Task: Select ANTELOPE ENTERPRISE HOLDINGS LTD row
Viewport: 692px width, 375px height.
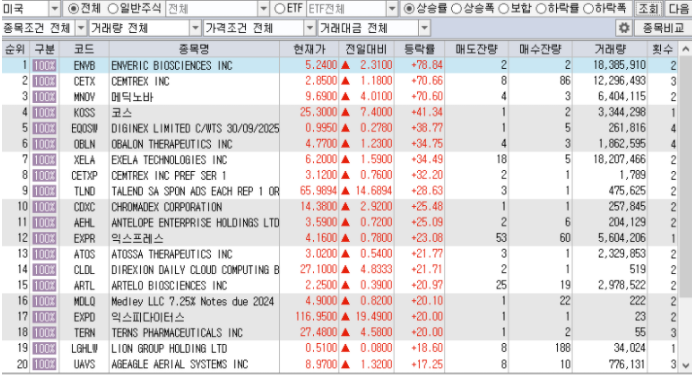Action: (x=339, y=223)
